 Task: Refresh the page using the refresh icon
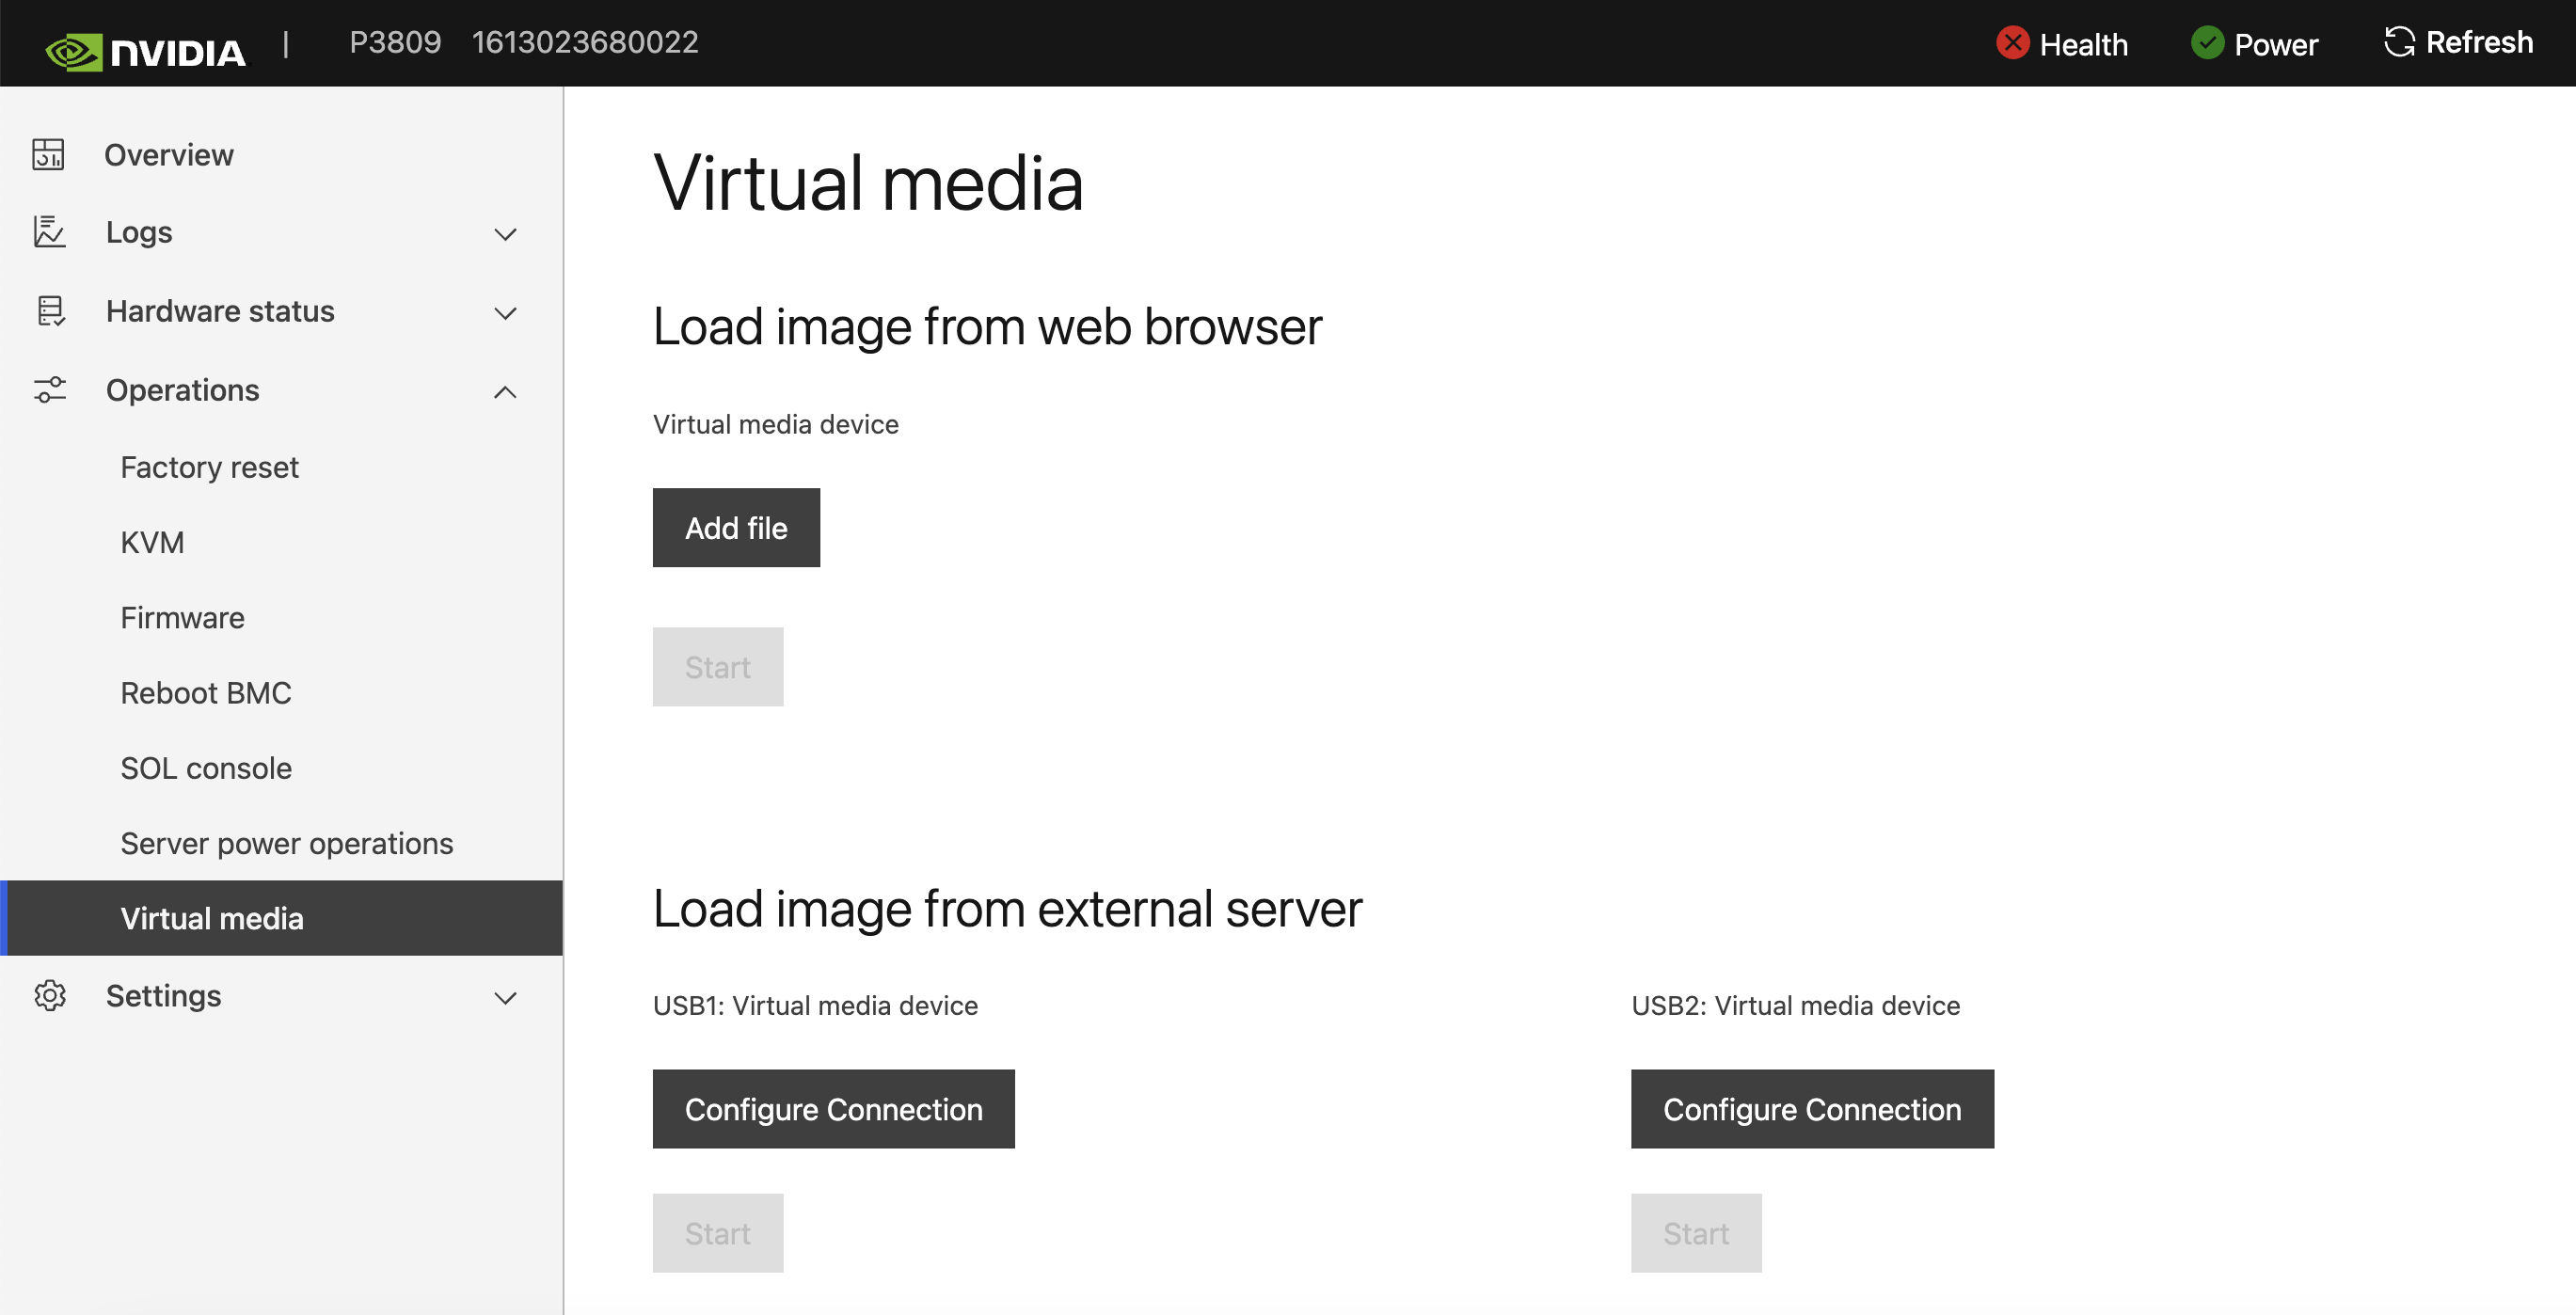2399,42
